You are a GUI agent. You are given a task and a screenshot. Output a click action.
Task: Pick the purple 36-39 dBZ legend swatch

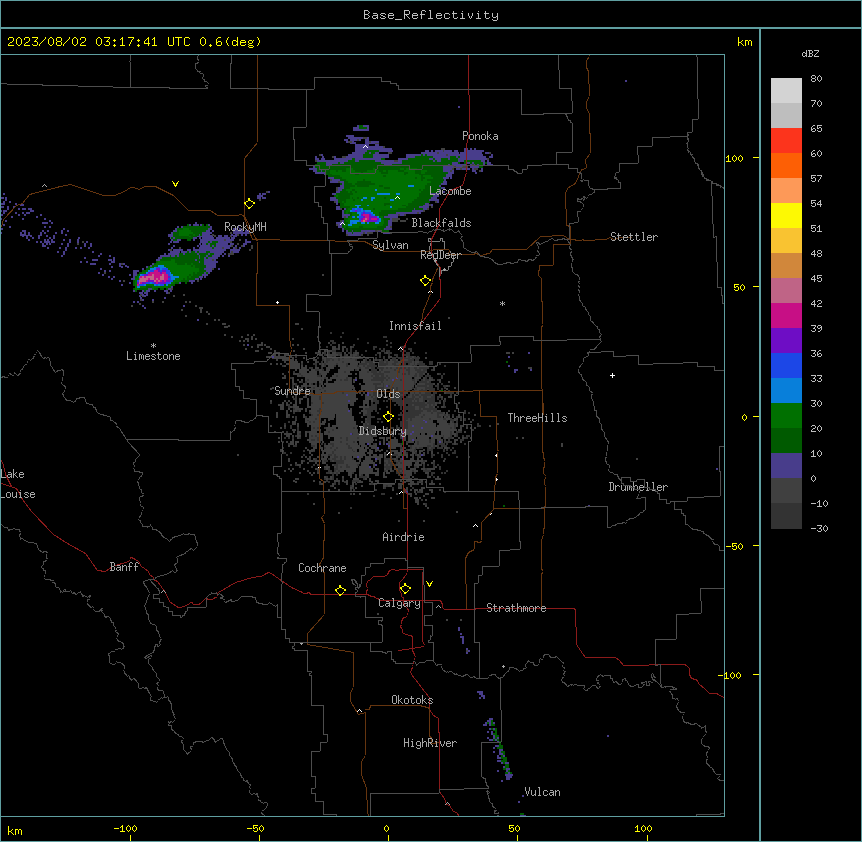pyautogui.click(x=786, y=341)
